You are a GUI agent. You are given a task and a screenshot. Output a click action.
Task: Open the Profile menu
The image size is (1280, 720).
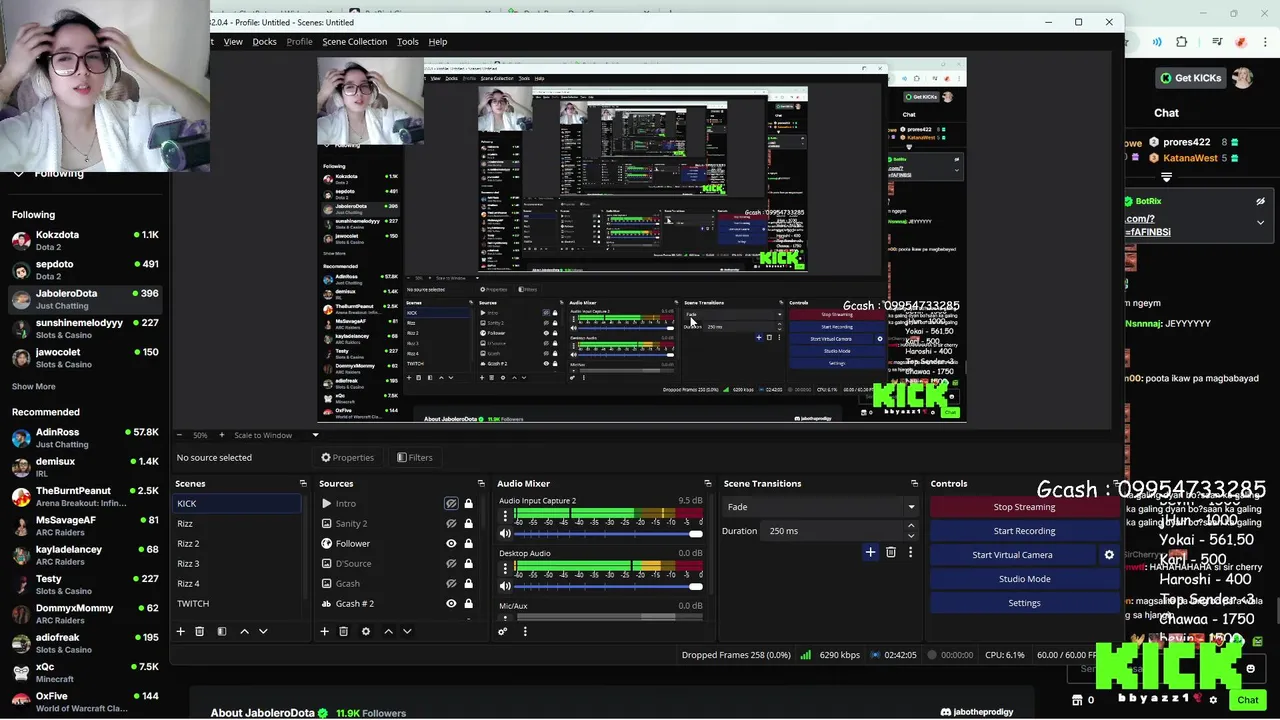(299, 42)
